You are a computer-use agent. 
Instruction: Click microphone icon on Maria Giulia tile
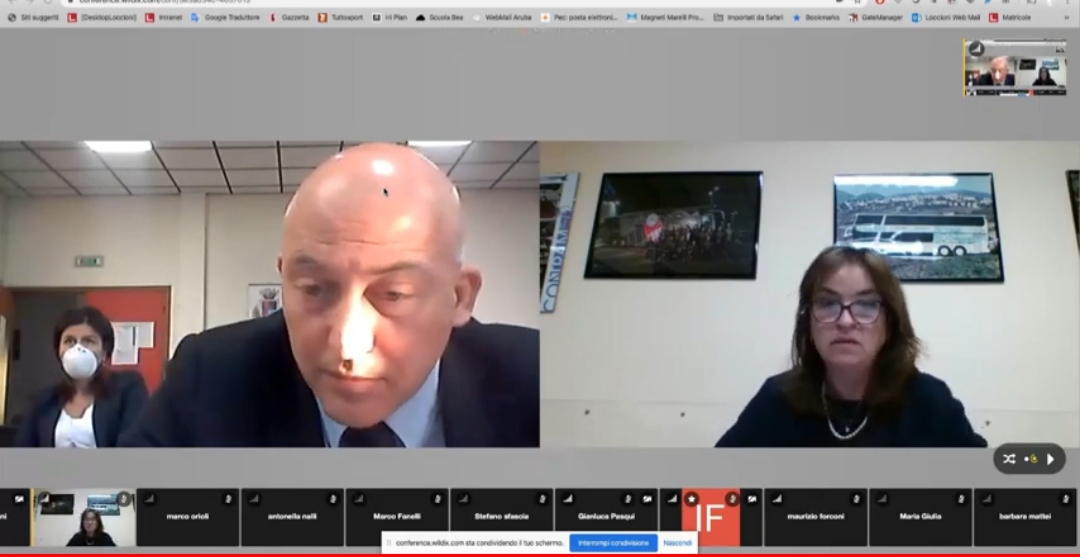point(961,498)
